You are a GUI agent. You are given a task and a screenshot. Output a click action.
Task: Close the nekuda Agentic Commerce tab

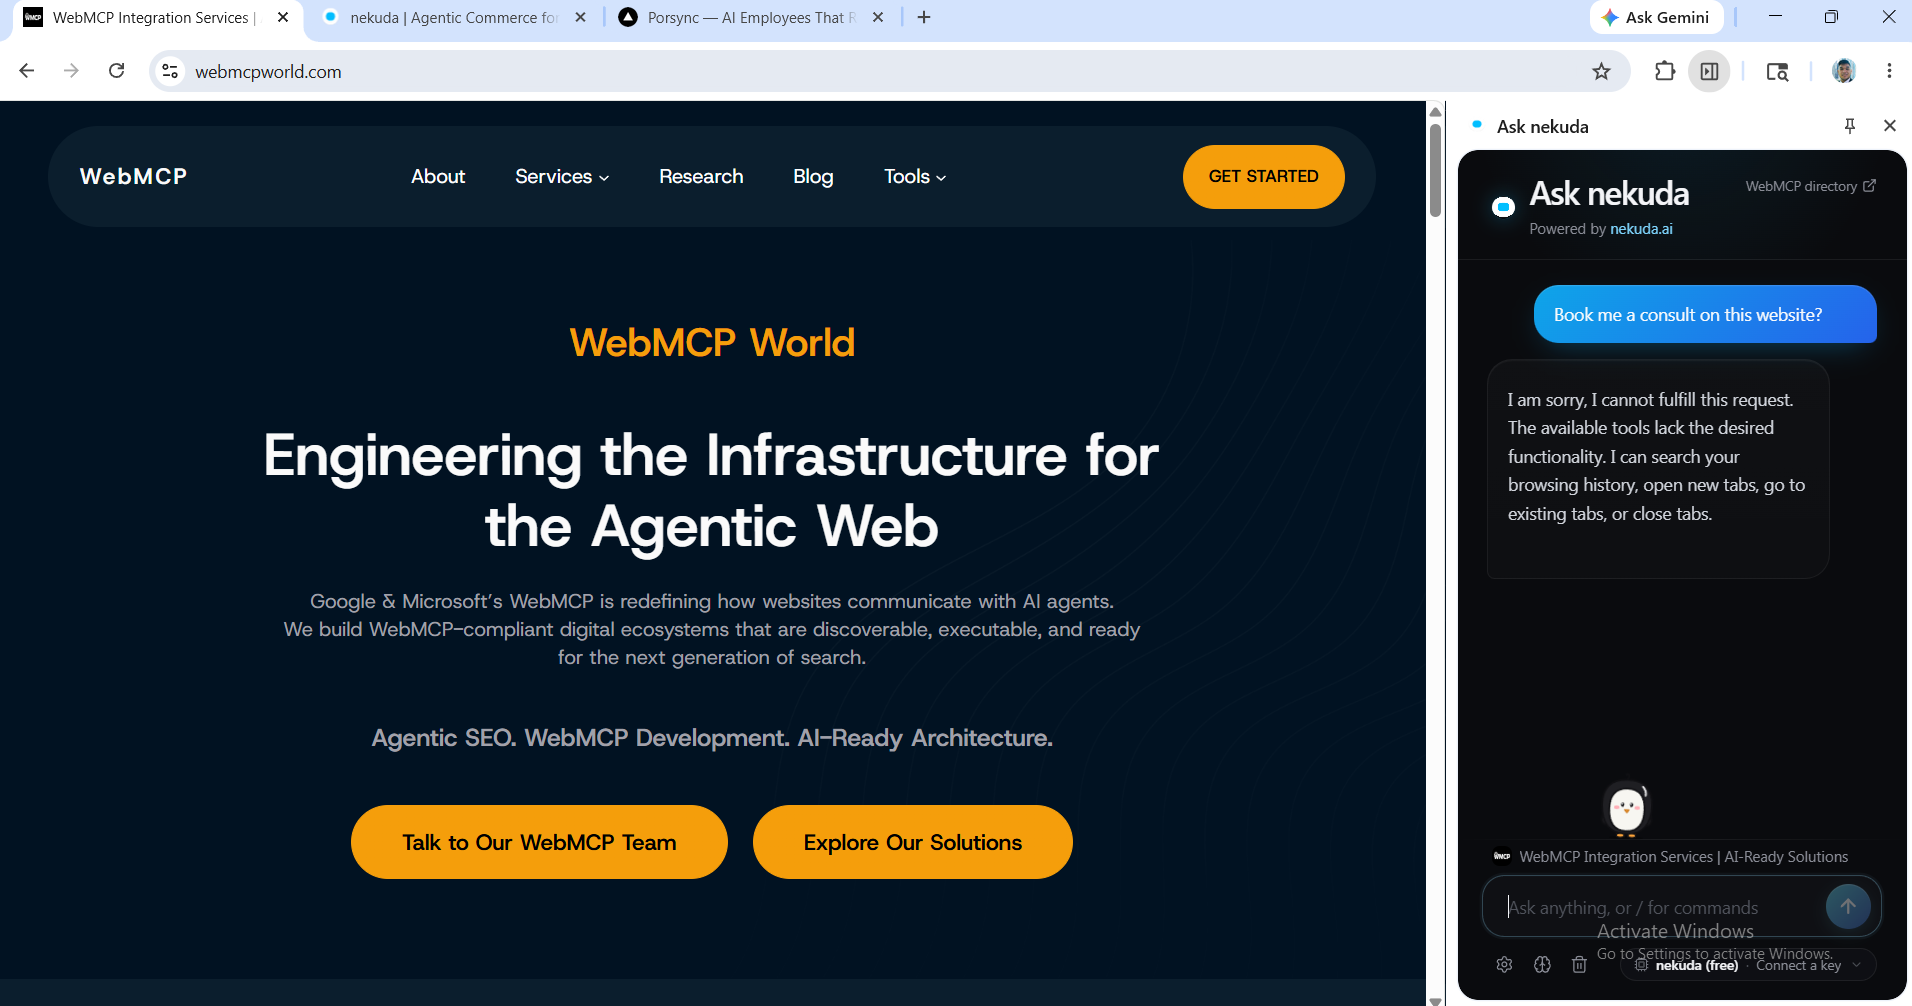pyautogui.click(x=580, y=17)
